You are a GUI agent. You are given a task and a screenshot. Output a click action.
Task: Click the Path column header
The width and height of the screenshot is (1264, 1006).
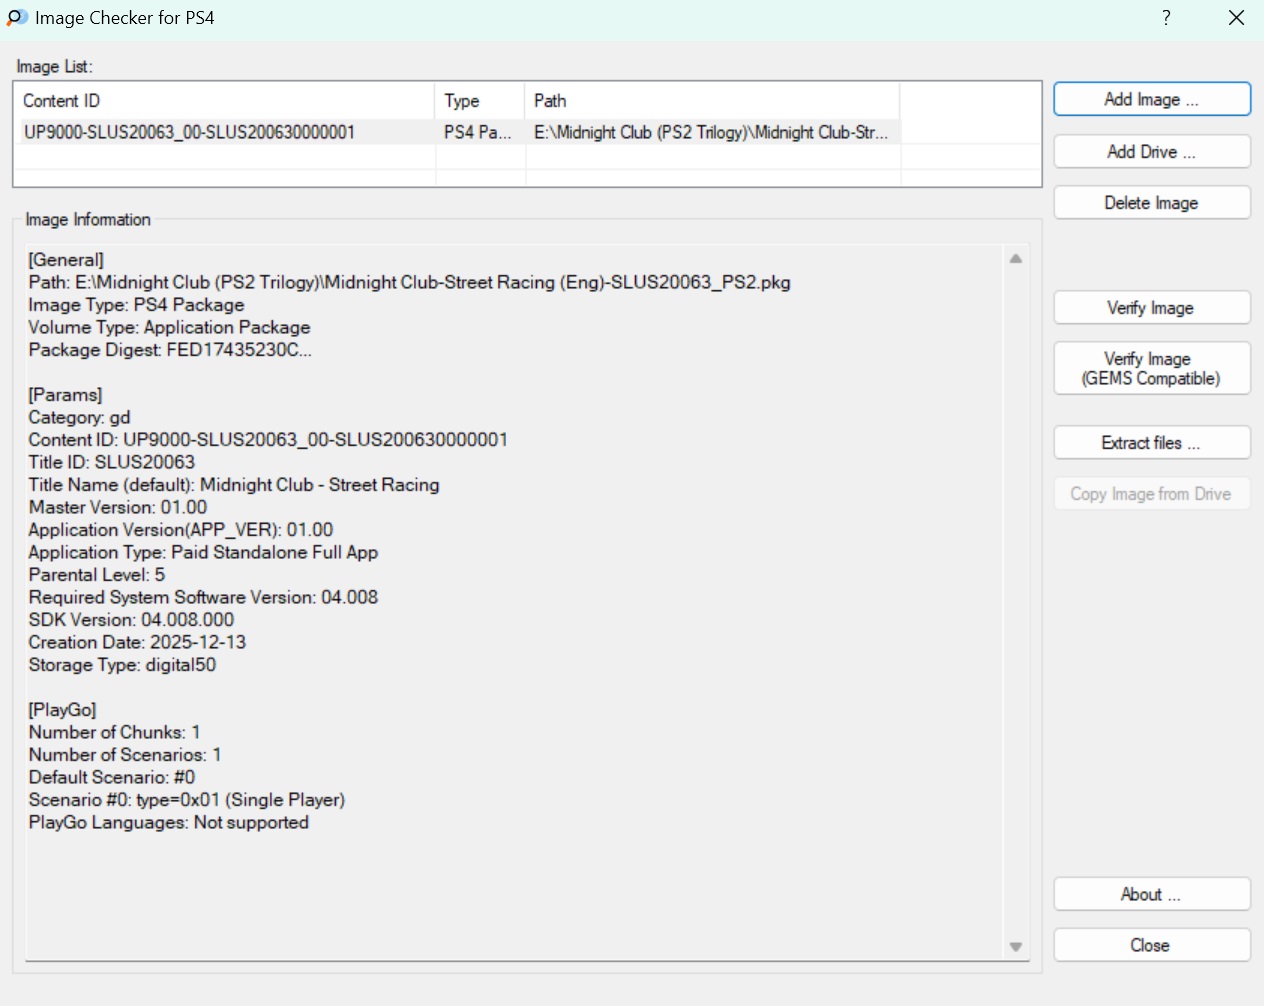pos(711,101)
